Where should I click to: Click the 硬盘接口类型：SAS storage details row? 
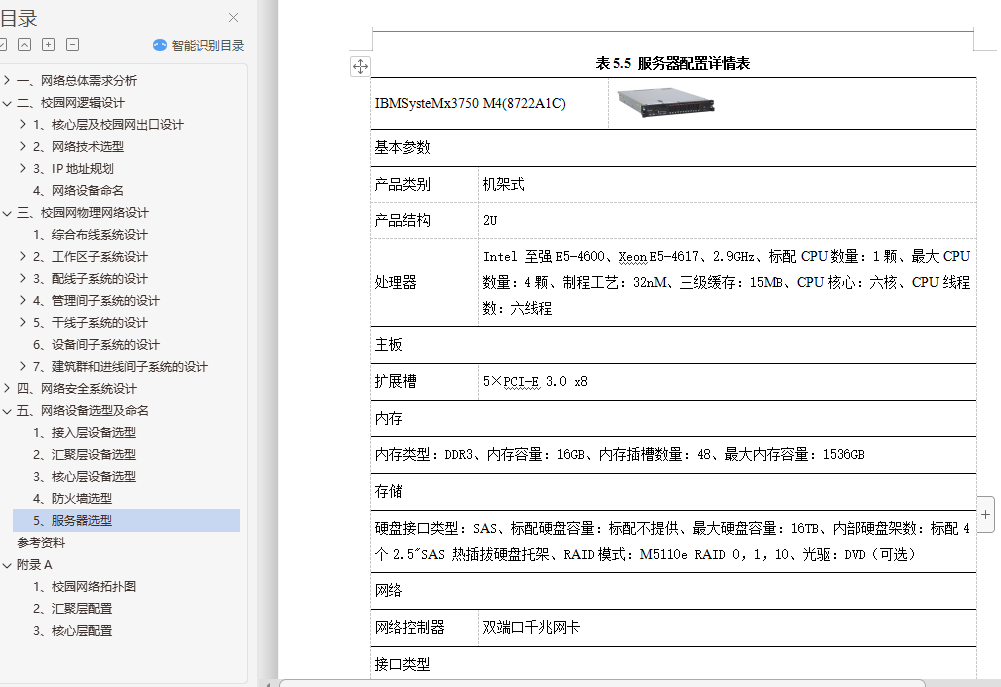pyautogui.click(x=674, y=541)
